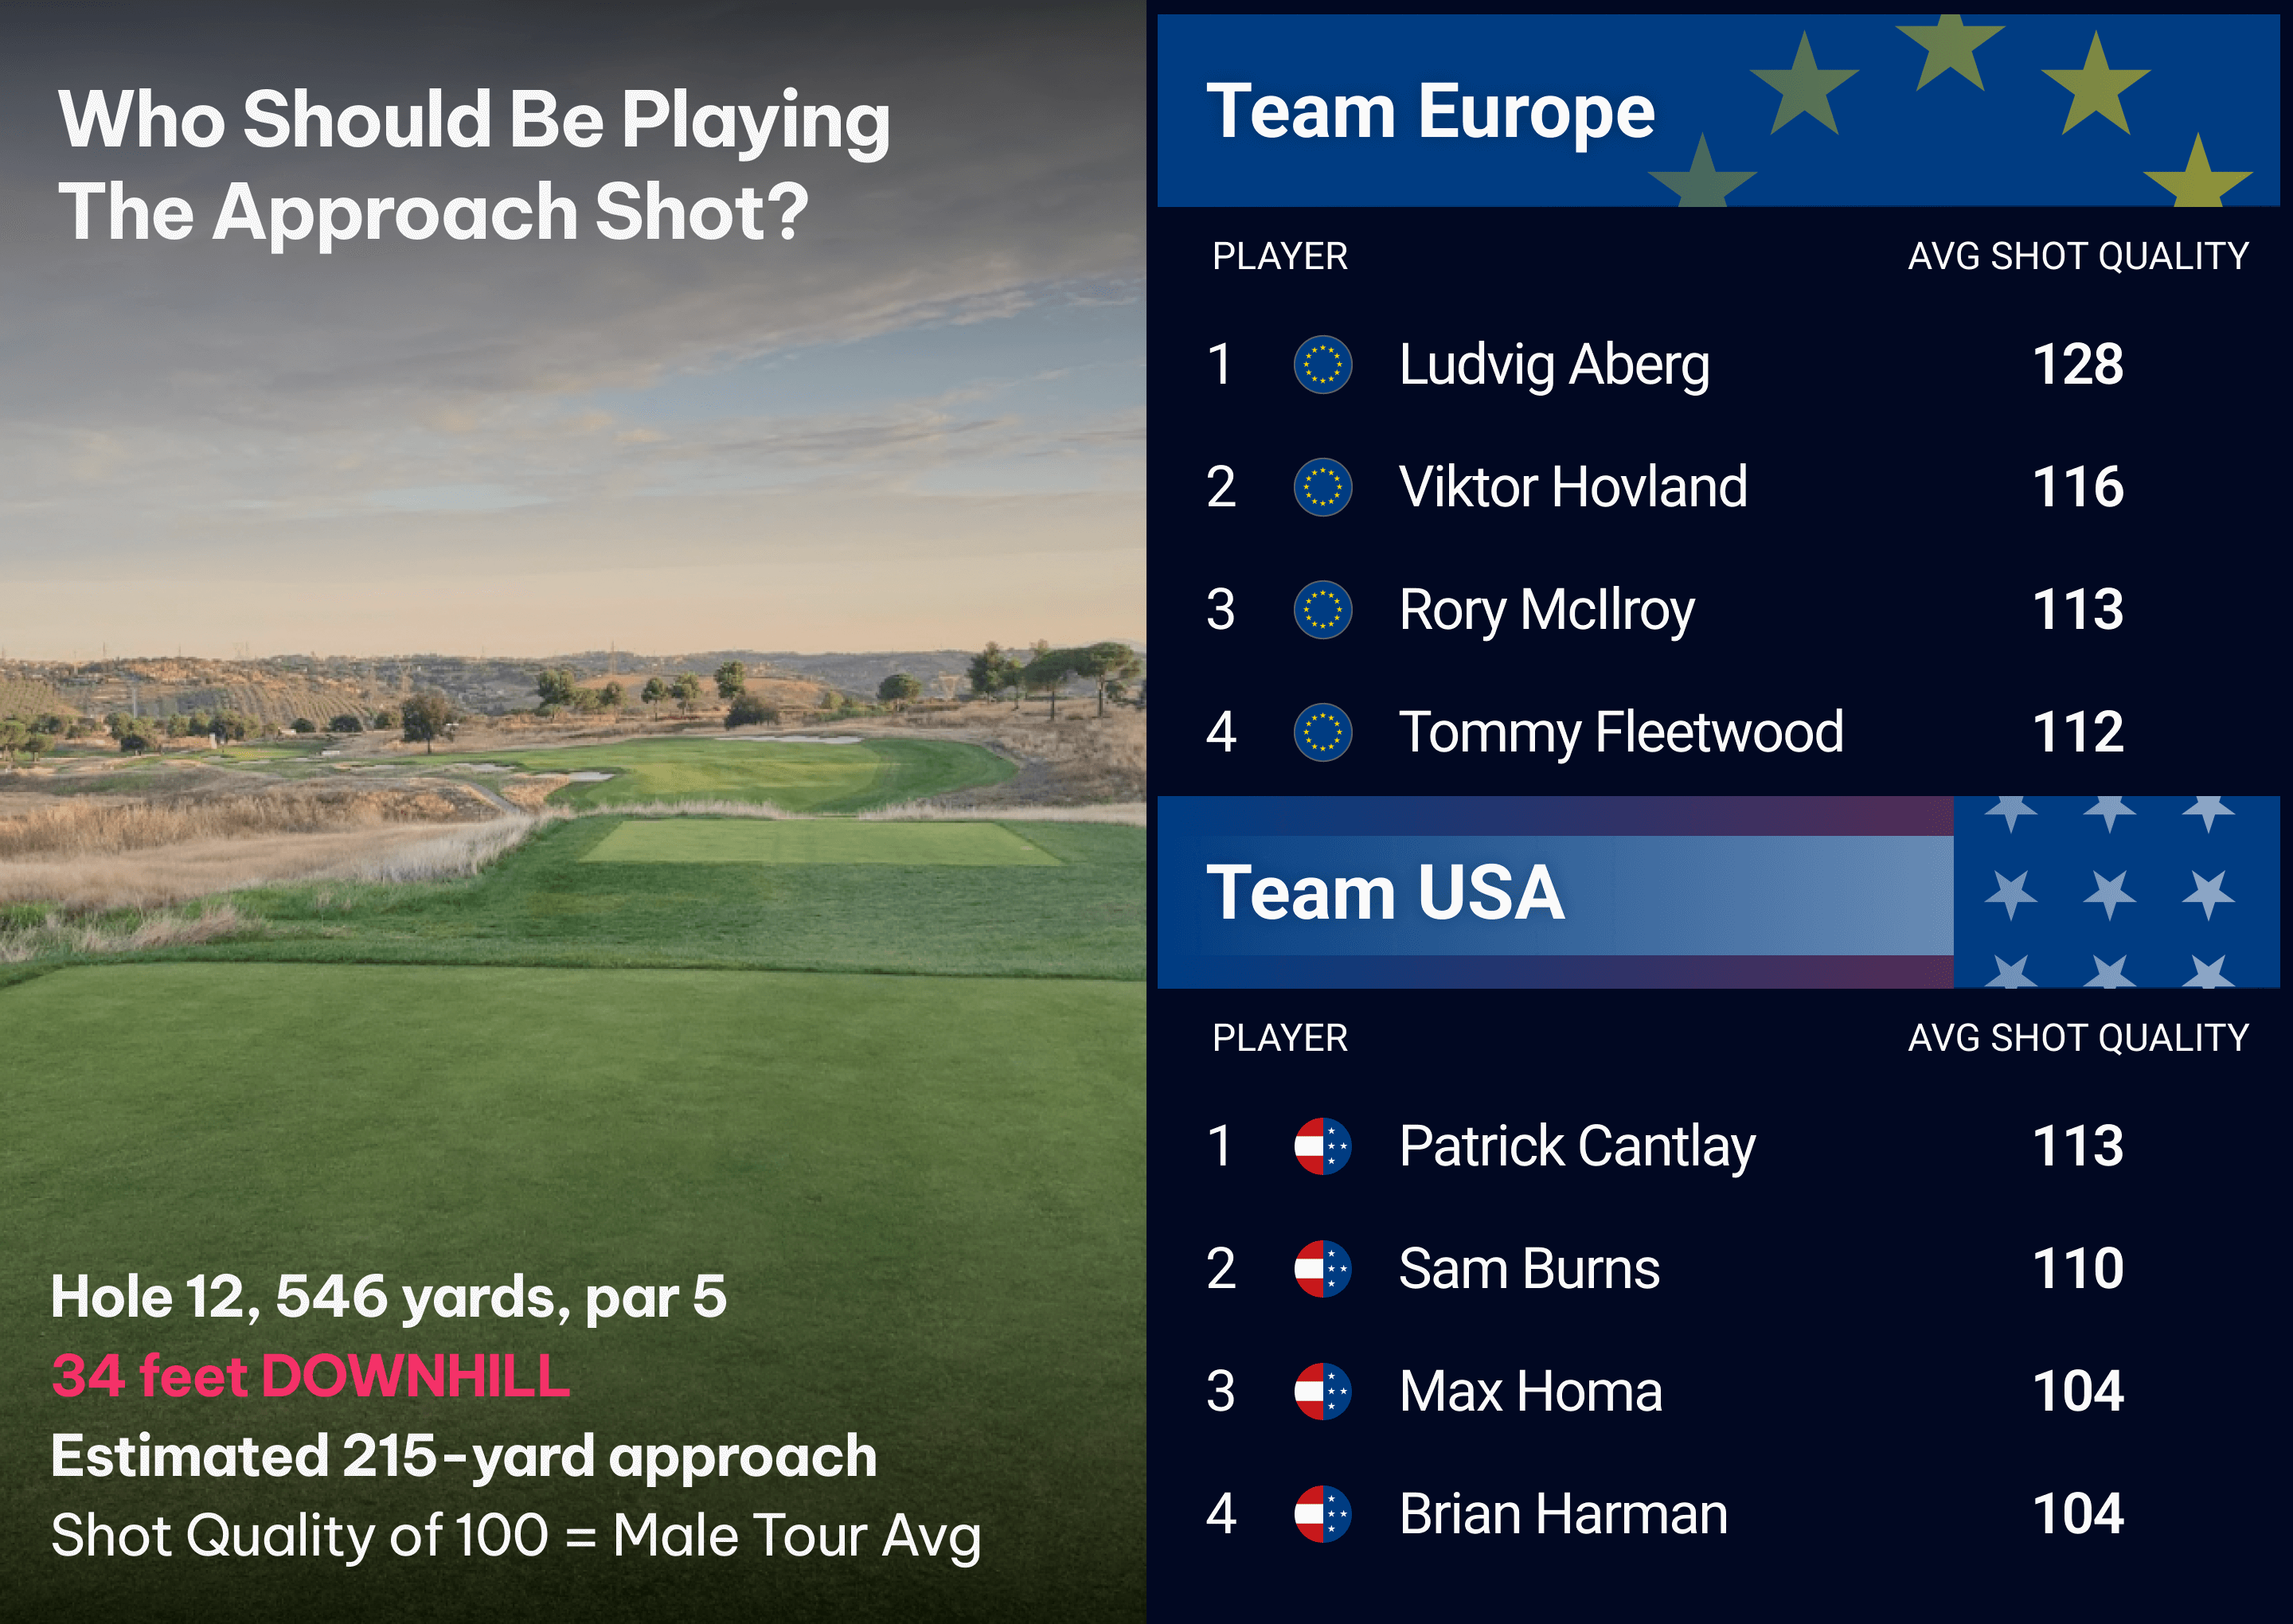This screenshot has height=1624, width=2293.
Task: Click the red 34 feet DOWNHILL text
Action: (310, 1376)
